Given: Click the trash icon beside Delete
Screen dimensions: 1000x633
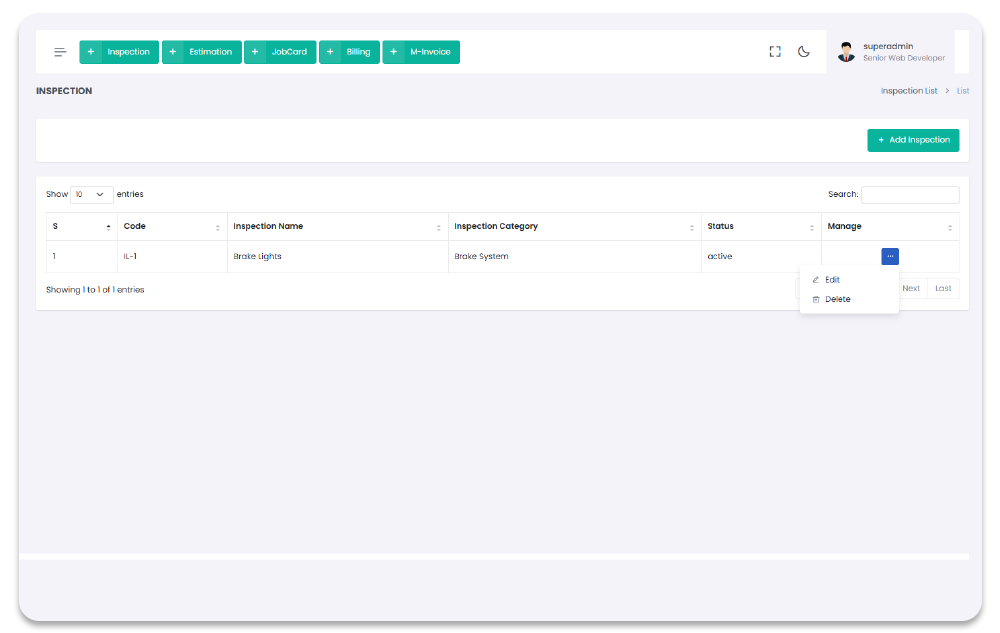Looking at the screenshot, I should click(x=816, y=299).
